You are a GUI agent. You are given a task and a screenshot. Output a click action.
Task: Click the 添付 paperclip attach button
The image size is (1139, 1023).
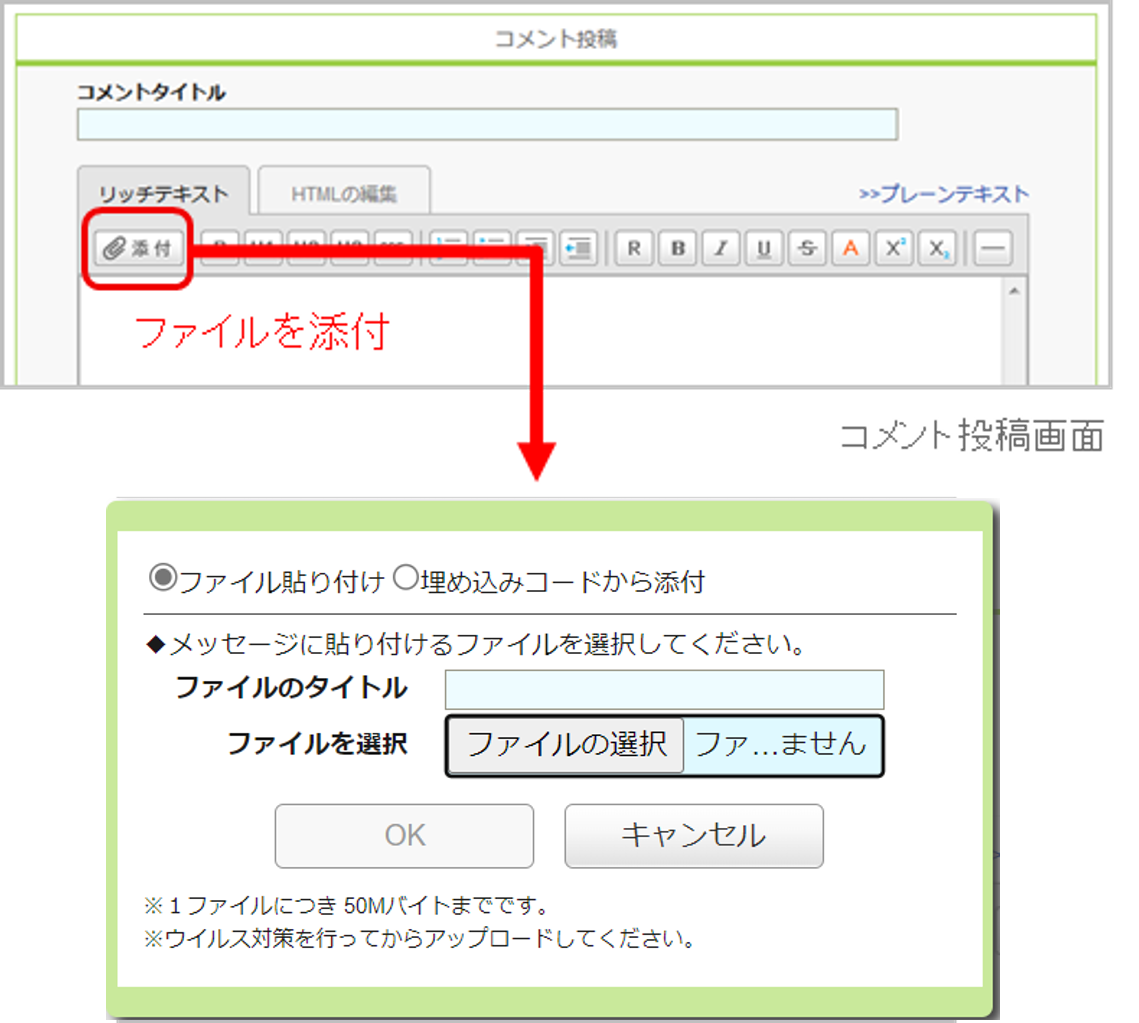137,248
